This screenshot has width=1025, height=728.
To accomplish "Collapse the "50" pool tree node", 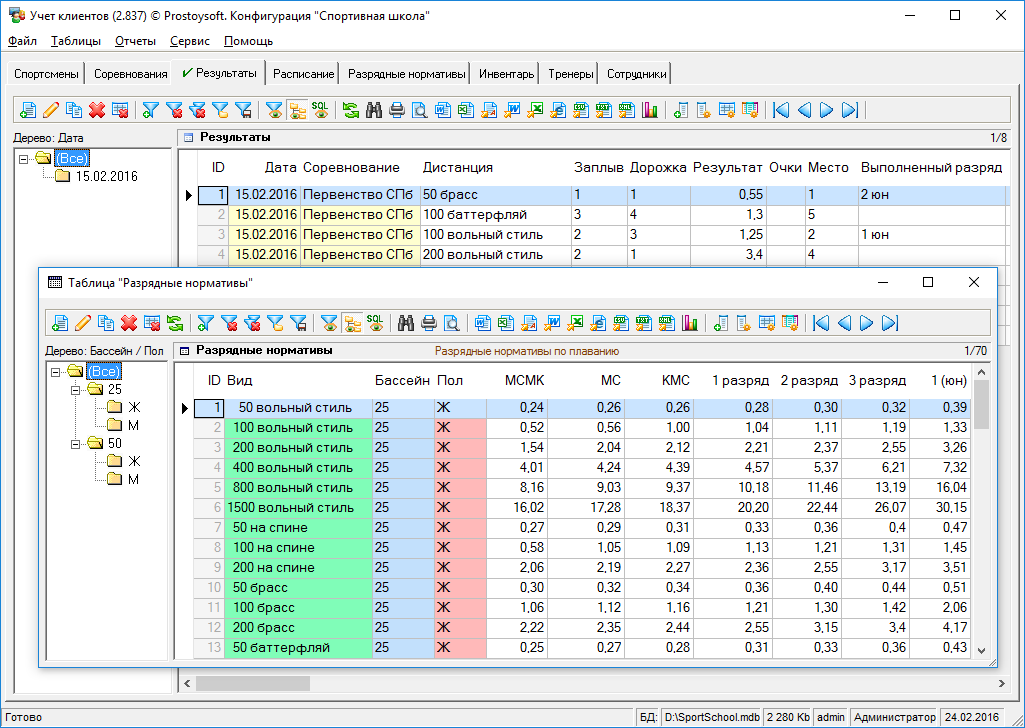I will 75,443.
